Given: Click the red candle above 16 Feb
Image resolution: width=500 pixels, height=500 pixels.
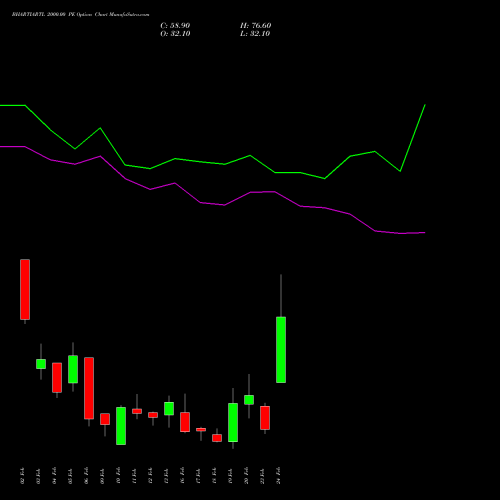Looking at the screenshot, I should [x=185, y=422].
